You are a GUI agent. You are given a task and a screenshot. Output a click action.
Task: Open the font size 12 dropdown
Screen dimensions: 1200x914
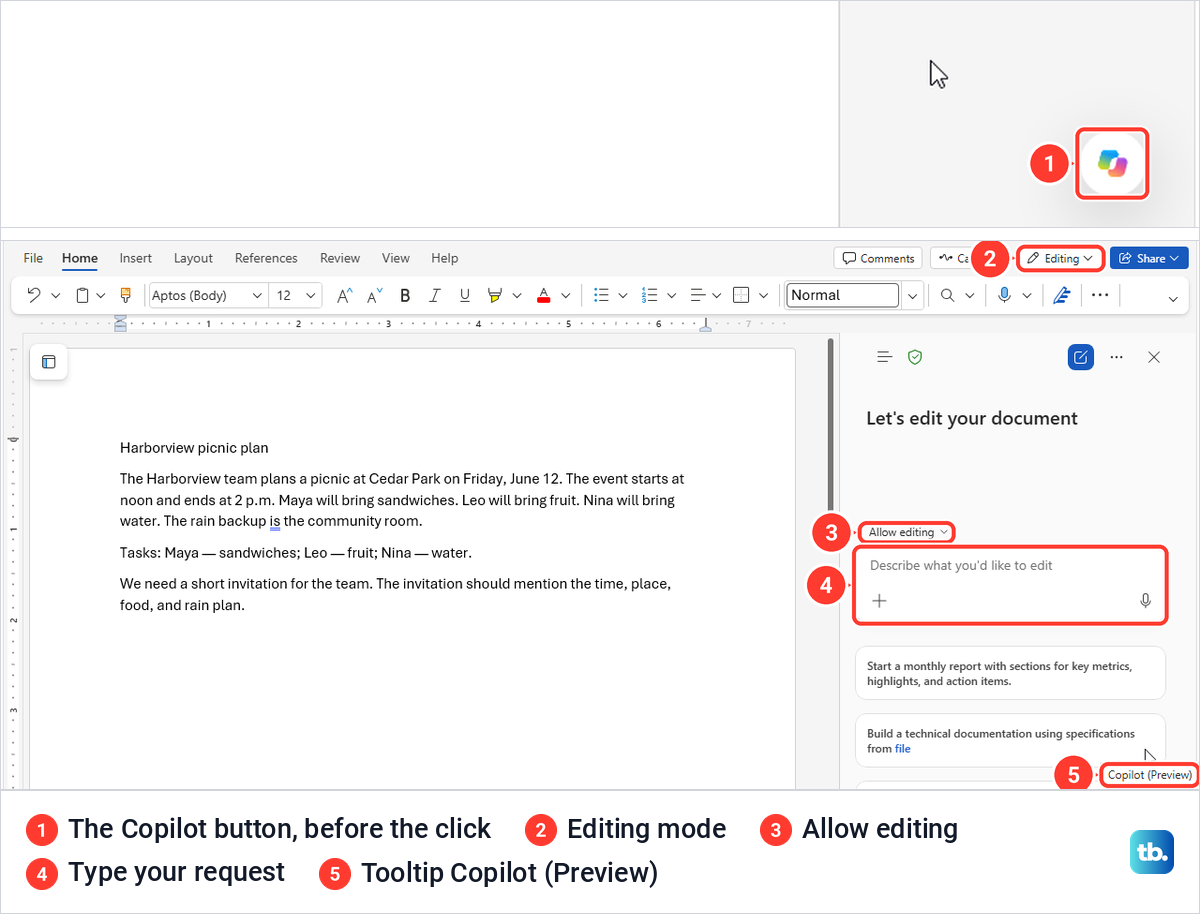click(310, 295)
